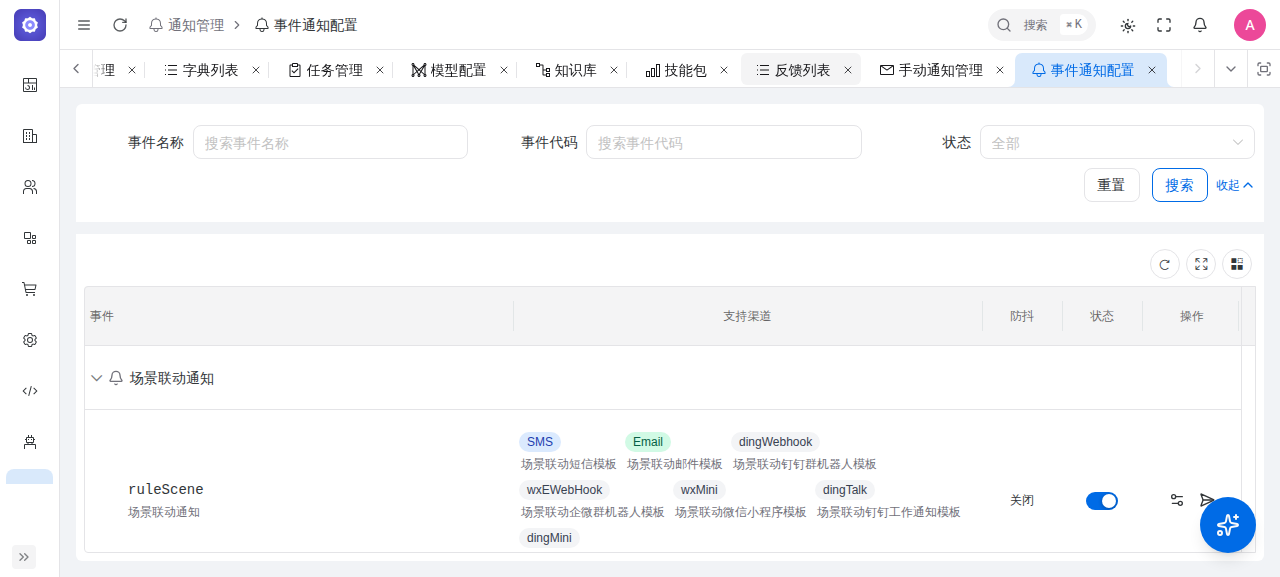Expand the sidebar with the double-arrow button
Screen dimensions: 1280x577
pyautogui.click(x=24, y=557)
